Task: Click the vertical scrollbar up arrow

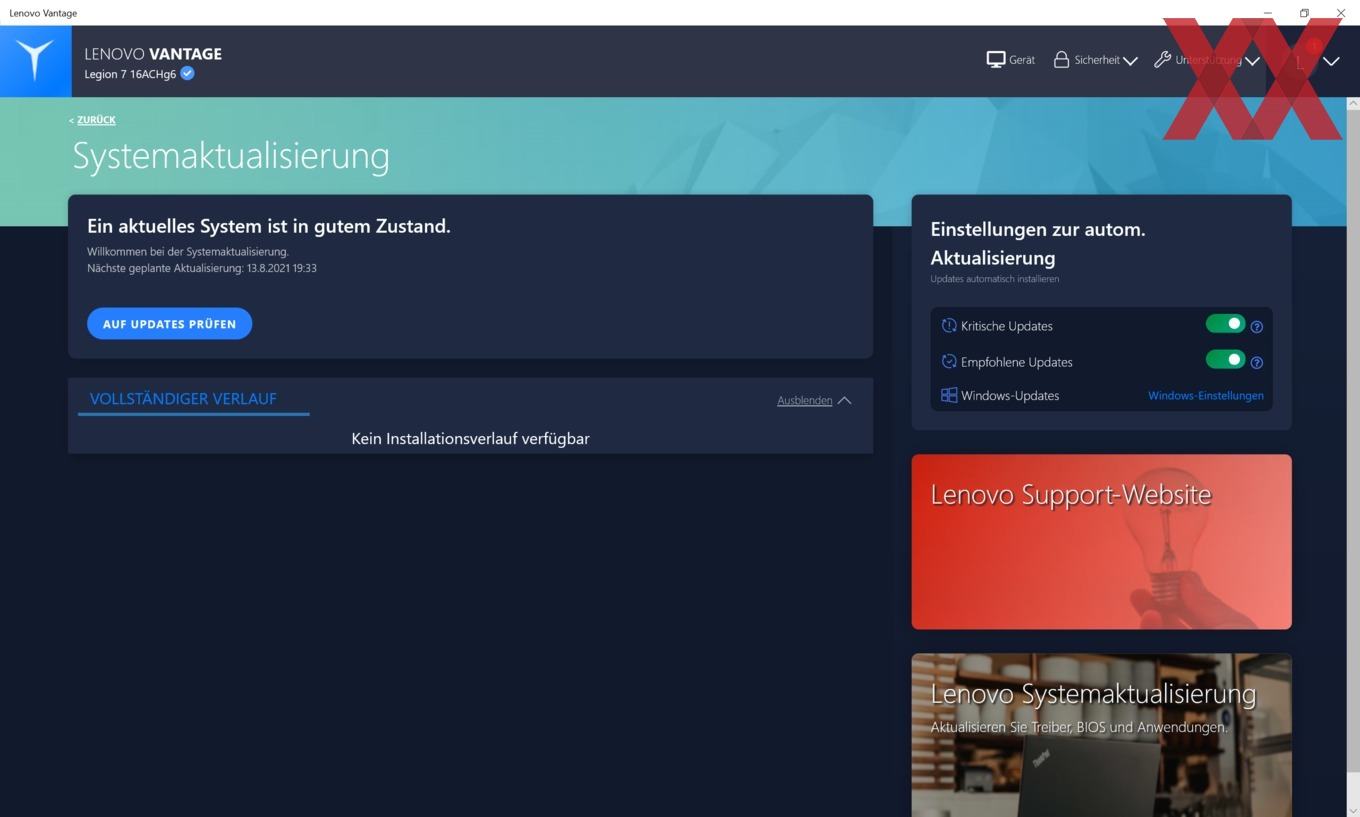Action: [1353, 104]
